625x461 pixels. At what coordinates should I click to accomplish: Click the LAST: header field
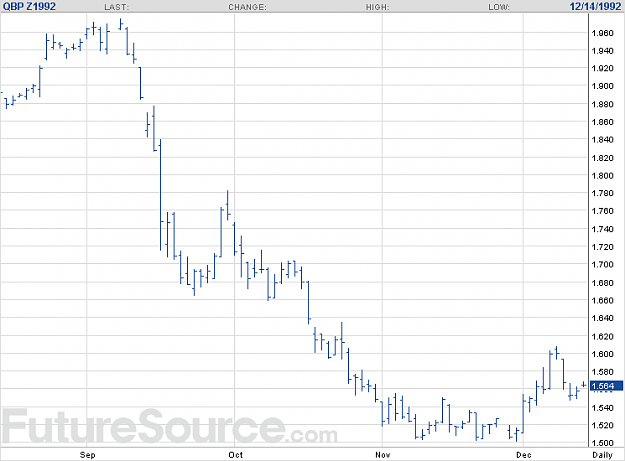[x=117, y=7]
